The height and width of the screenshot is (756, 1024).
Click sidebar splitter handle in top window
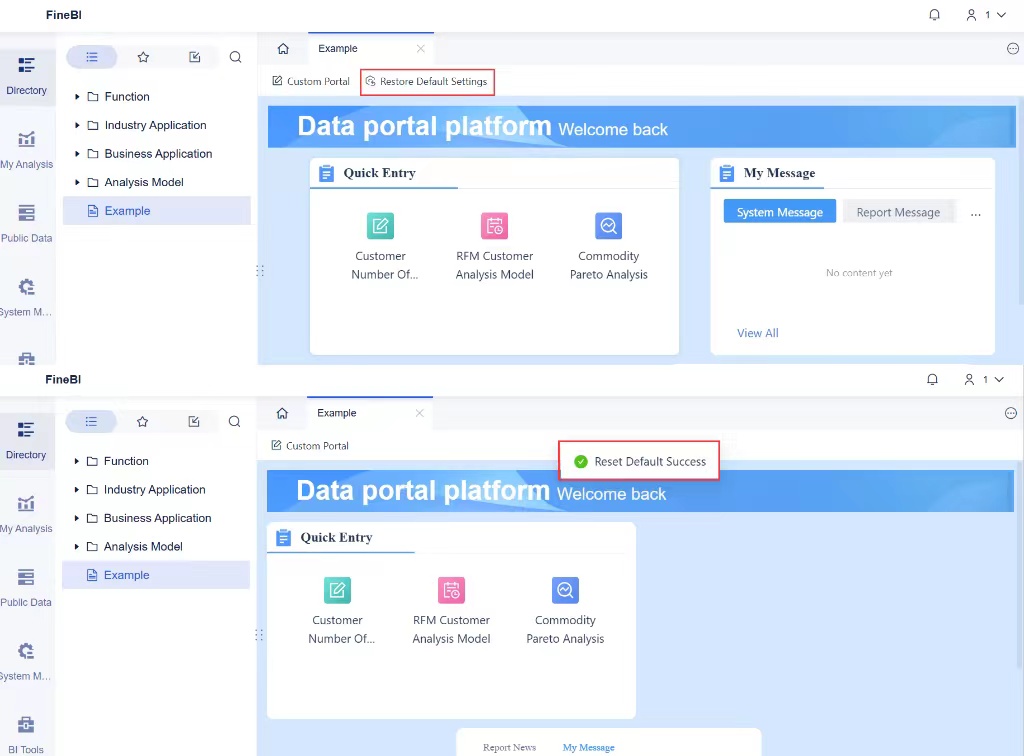[x=260, y=270]
